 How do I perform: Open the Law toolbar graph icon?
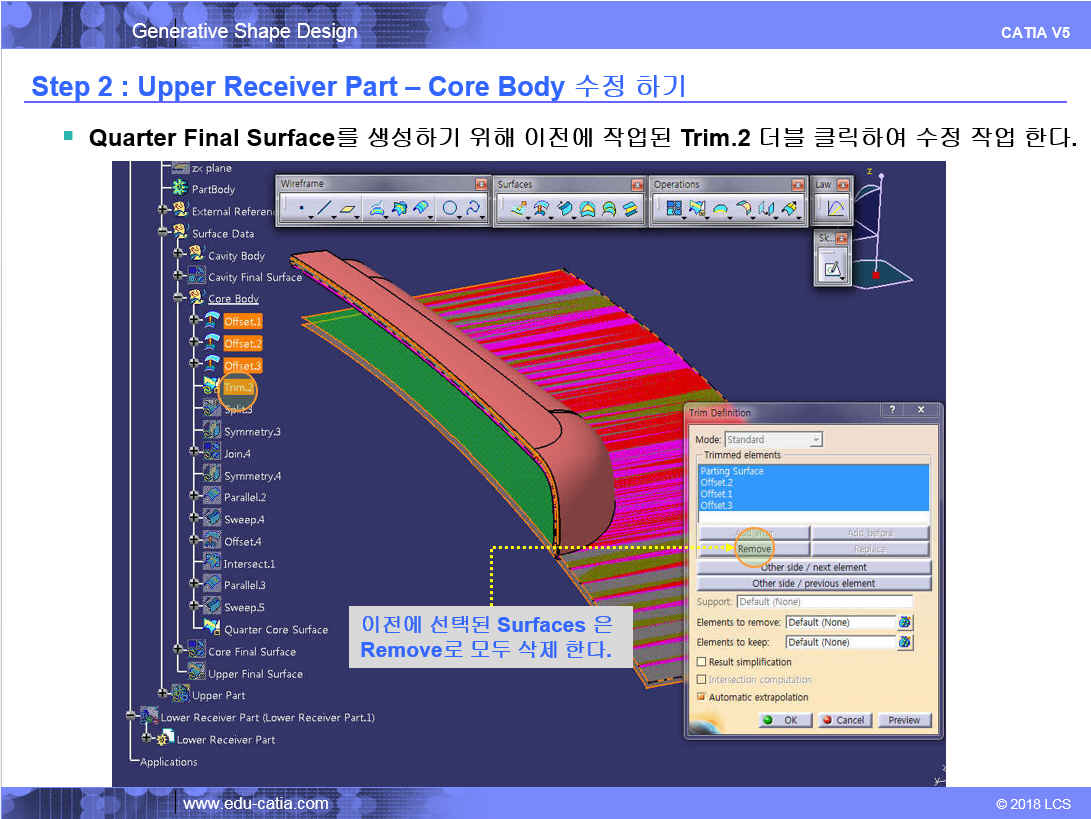[835, 210]
